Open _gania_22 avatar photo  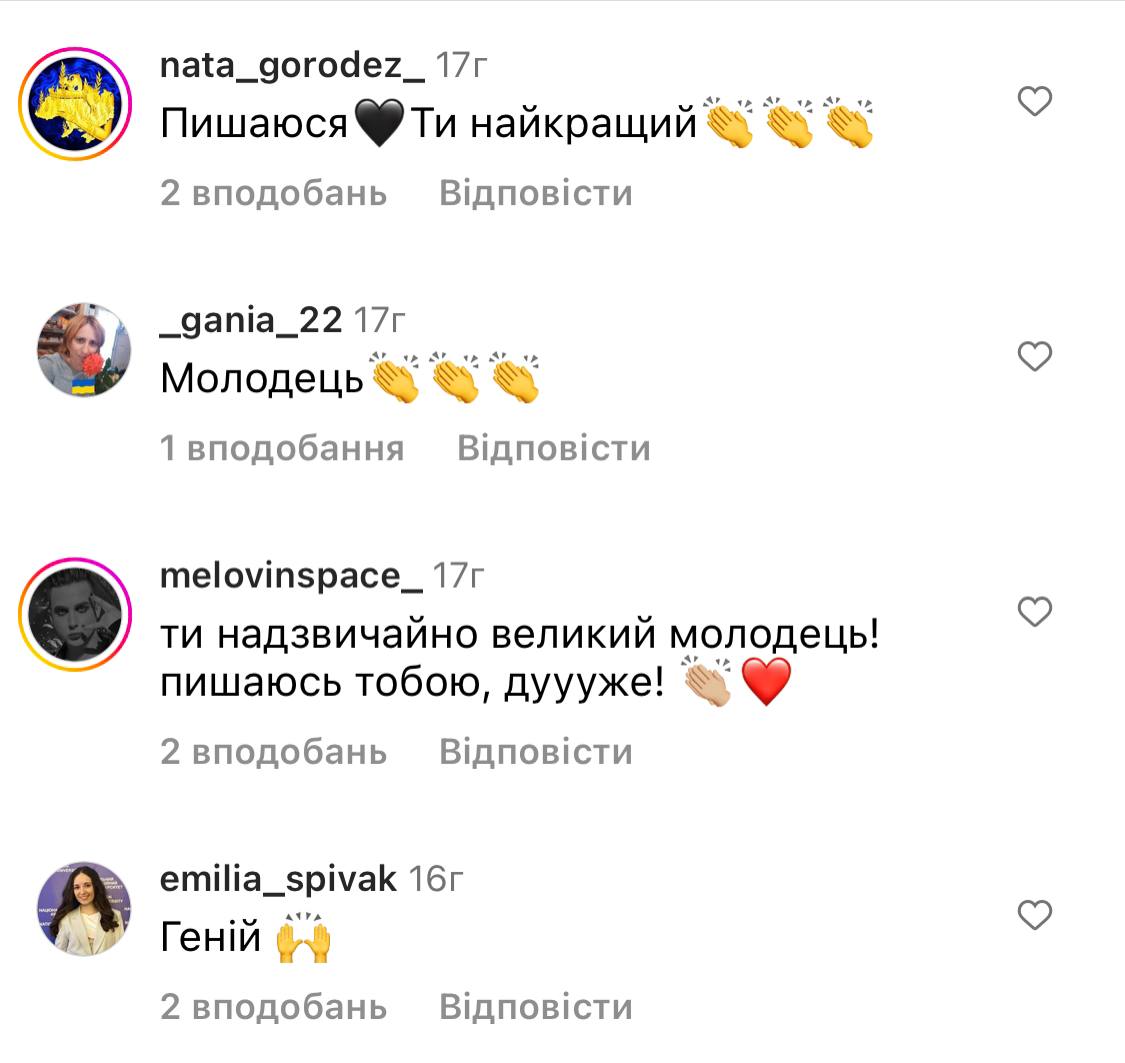[x=84, y=349]
